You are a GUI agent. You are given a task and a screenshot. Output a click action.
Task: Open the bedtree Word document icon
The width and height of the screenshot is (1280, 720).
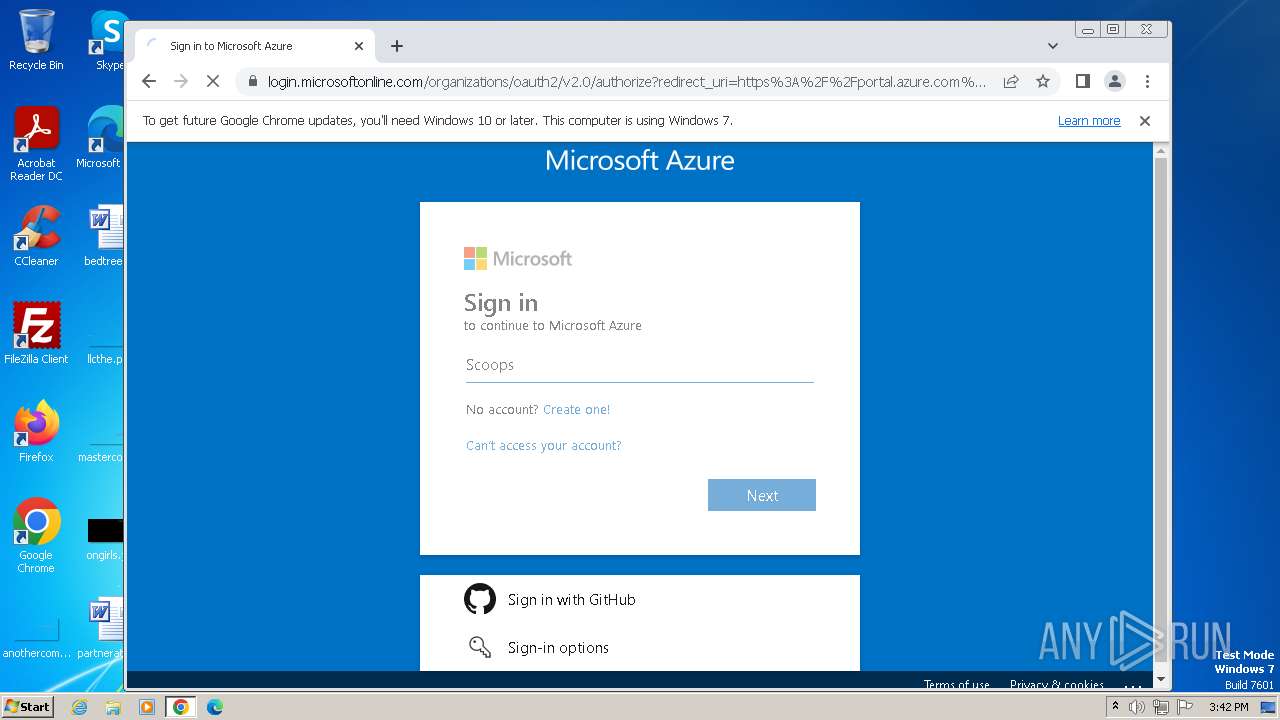pyautogui.click(x=104, y=236)
